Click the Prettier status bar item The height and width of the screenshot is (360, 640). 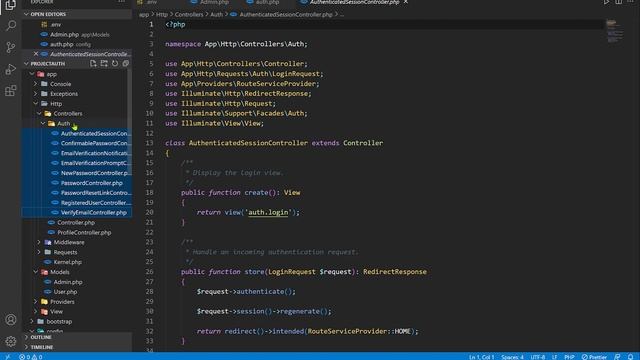pos(594,357)
